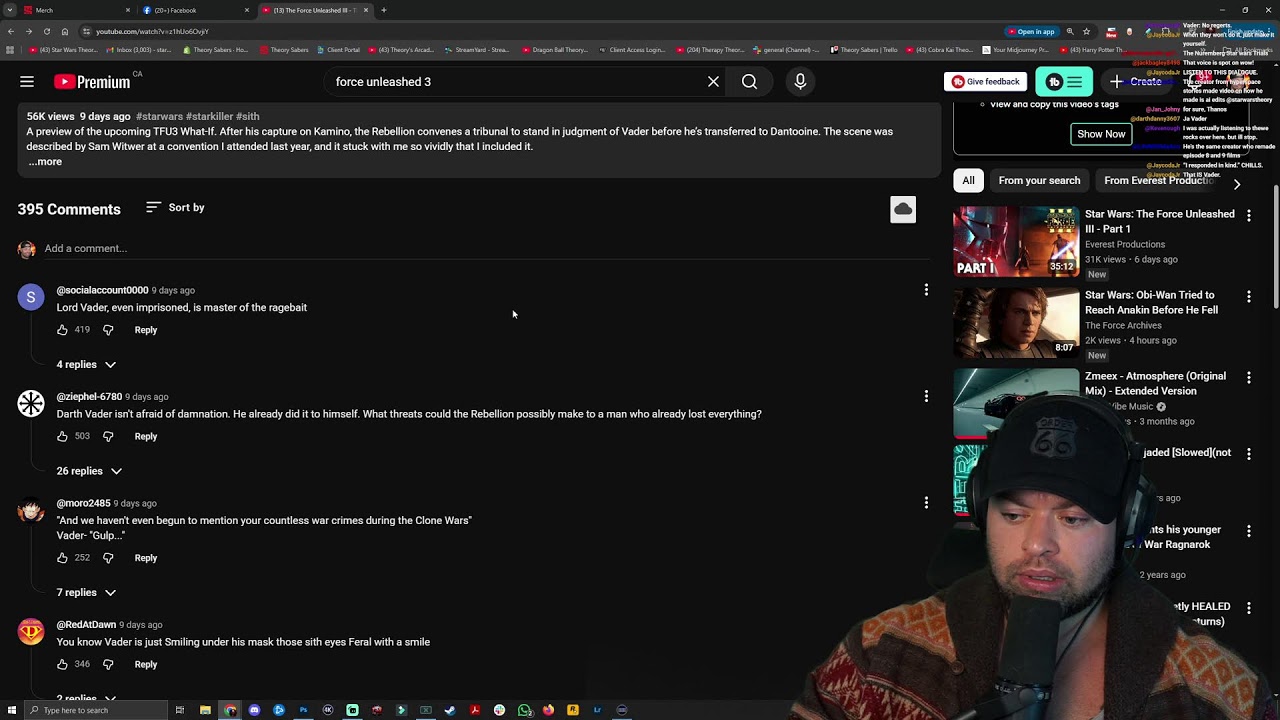Reply to @moro2485 comment
1280x720 pixels.
[x=146, y=558]
